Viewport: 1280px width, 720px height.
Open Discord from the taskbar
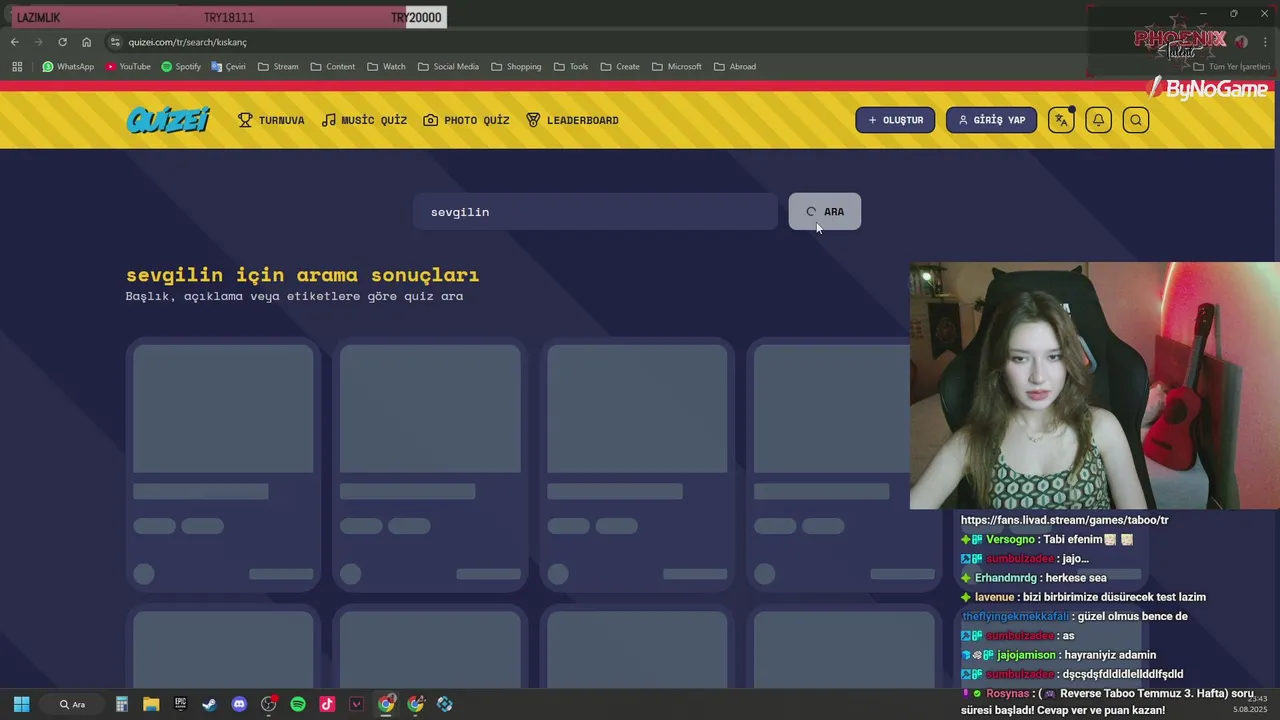(239, 704)
